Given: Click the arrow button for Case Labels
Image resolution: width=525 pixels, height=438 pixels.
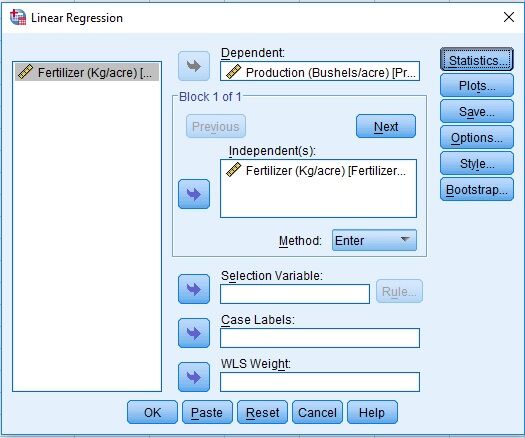Looking at the screenshot, I should (194, 333).
